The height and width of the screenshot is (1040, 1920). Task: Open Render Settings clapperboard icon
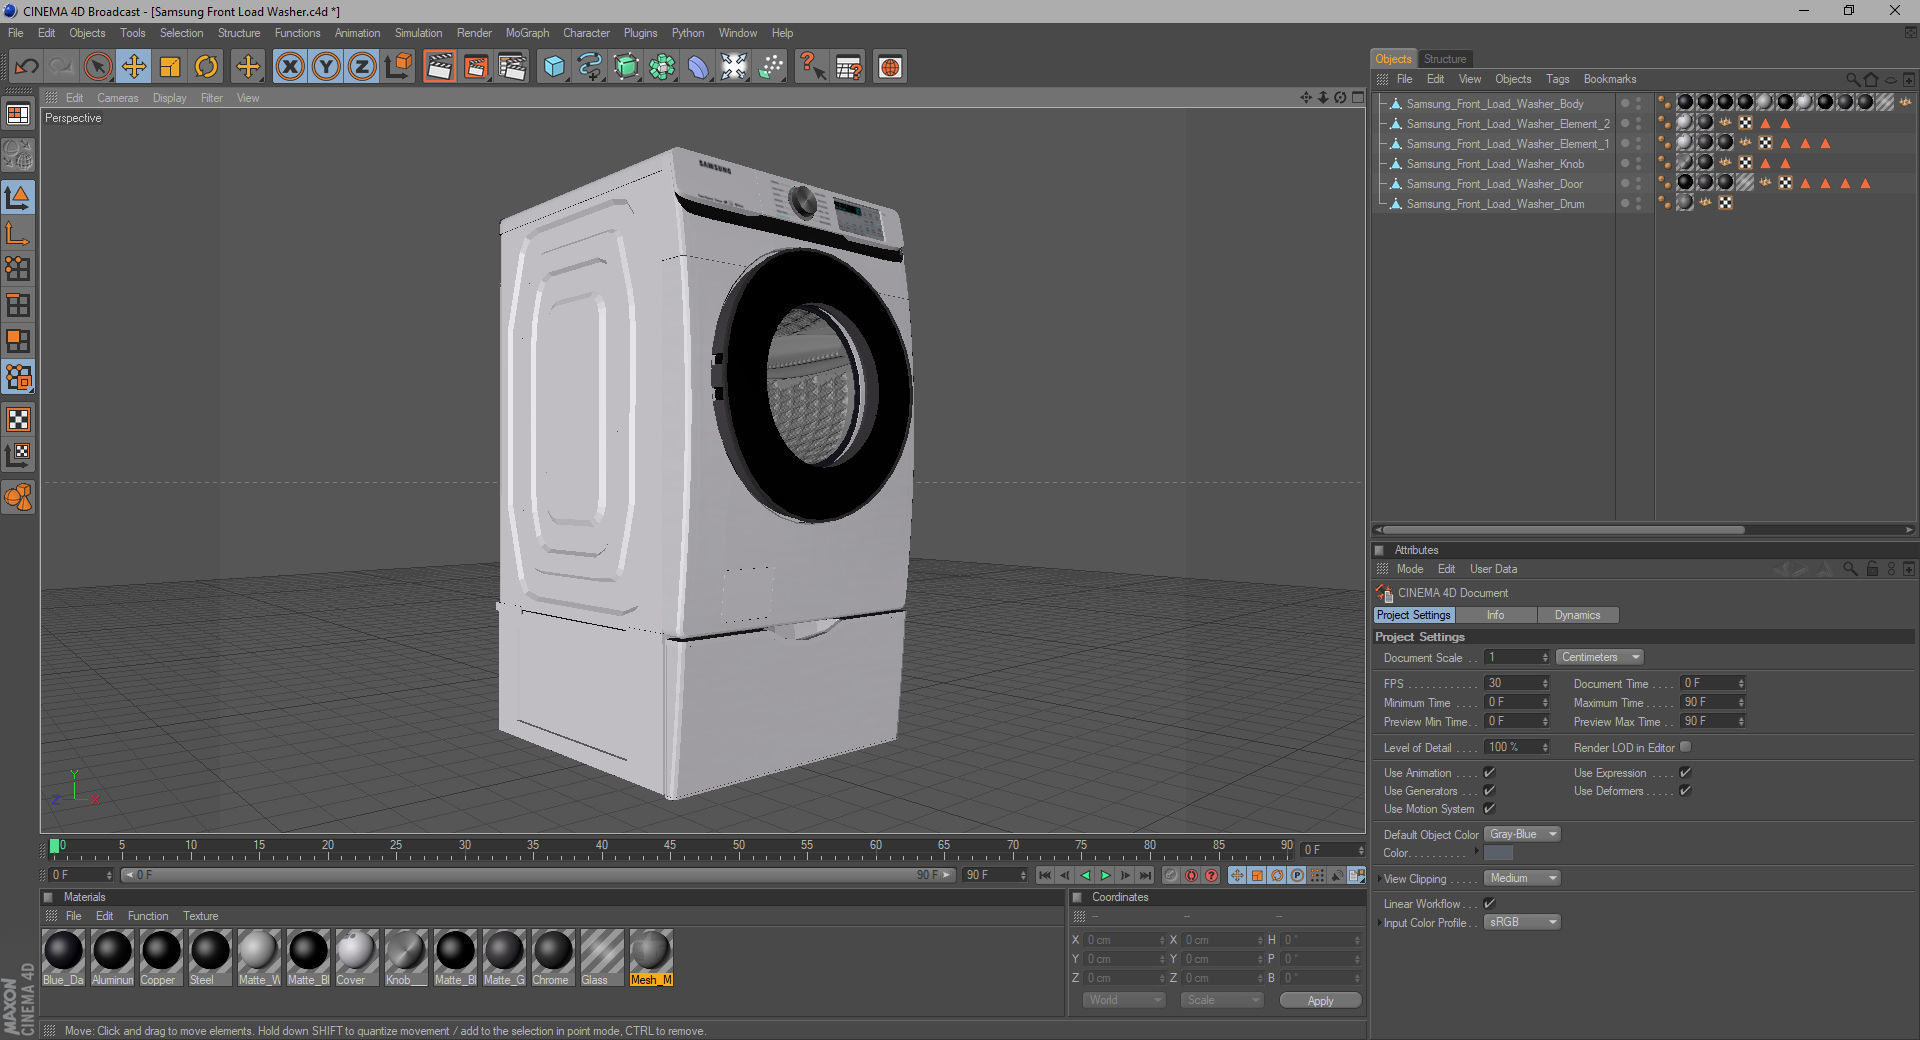coord(512,67)
